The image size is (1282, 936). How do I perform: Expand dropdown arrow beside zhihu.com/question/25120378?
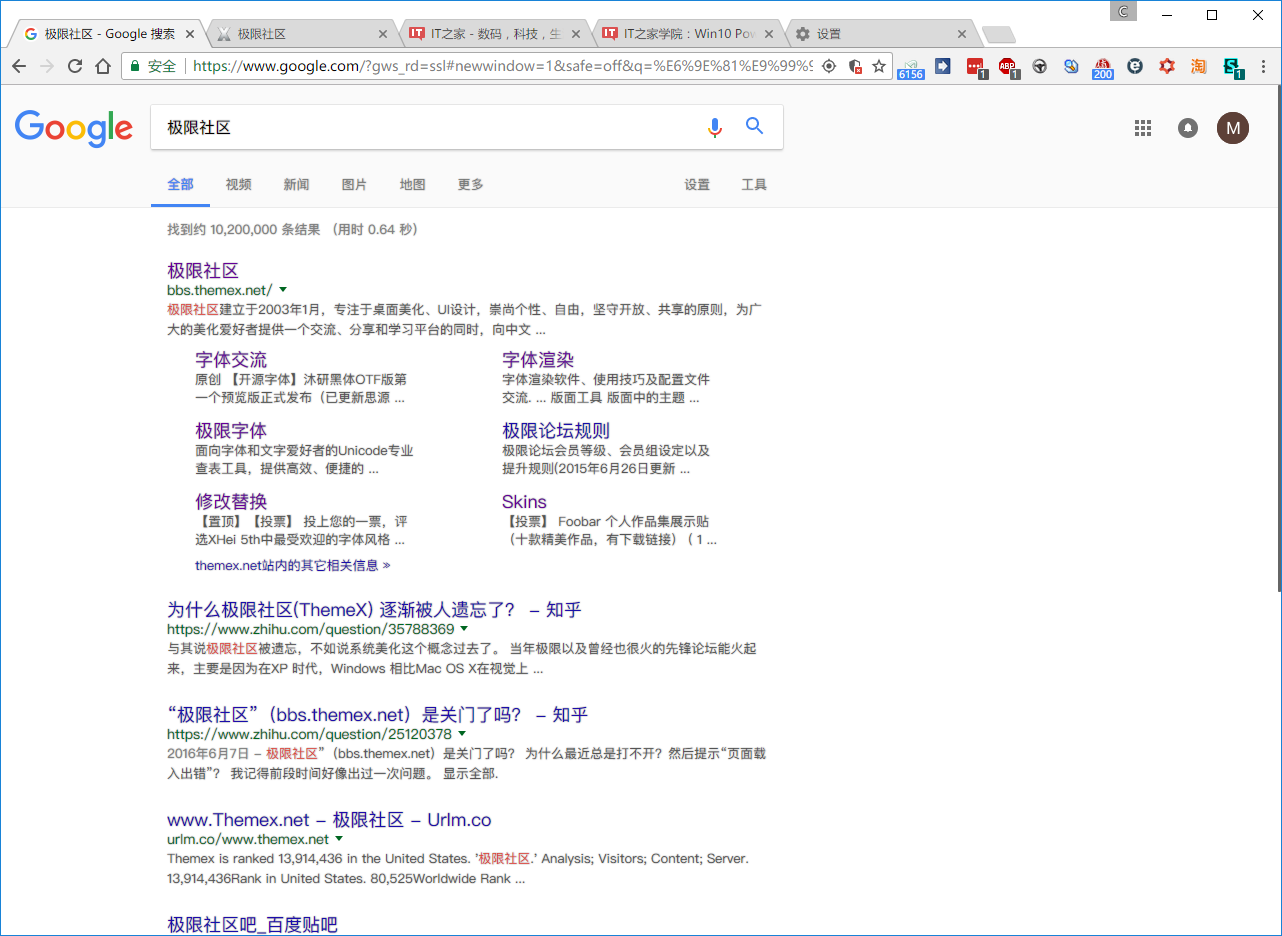462,734
